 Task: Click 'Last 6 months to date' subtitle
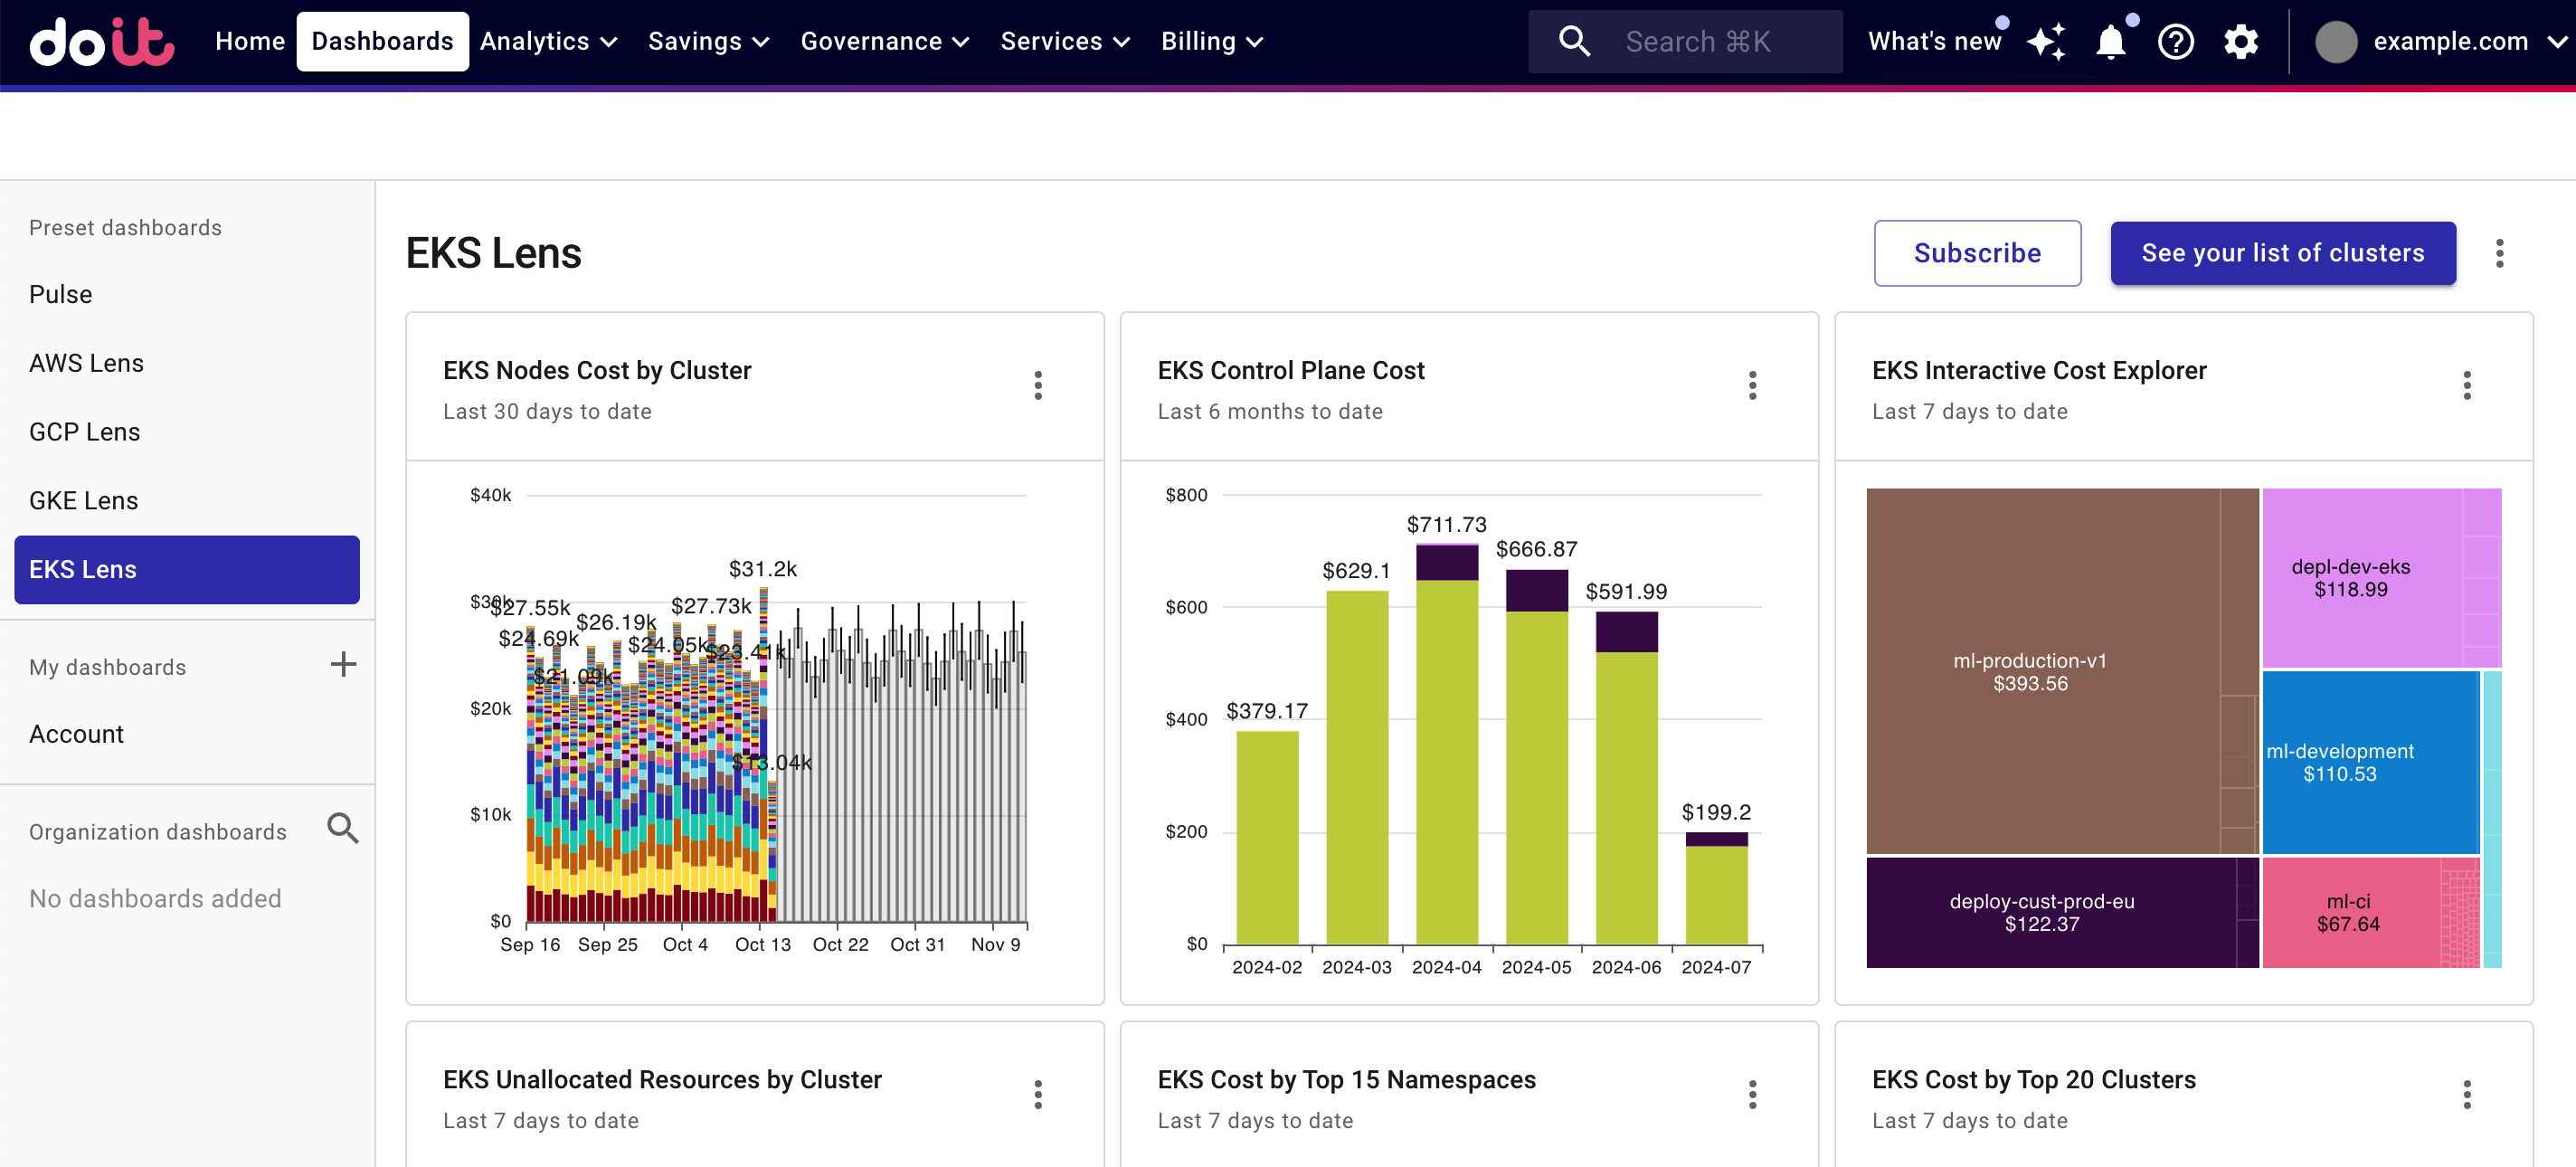point(1269,411)
